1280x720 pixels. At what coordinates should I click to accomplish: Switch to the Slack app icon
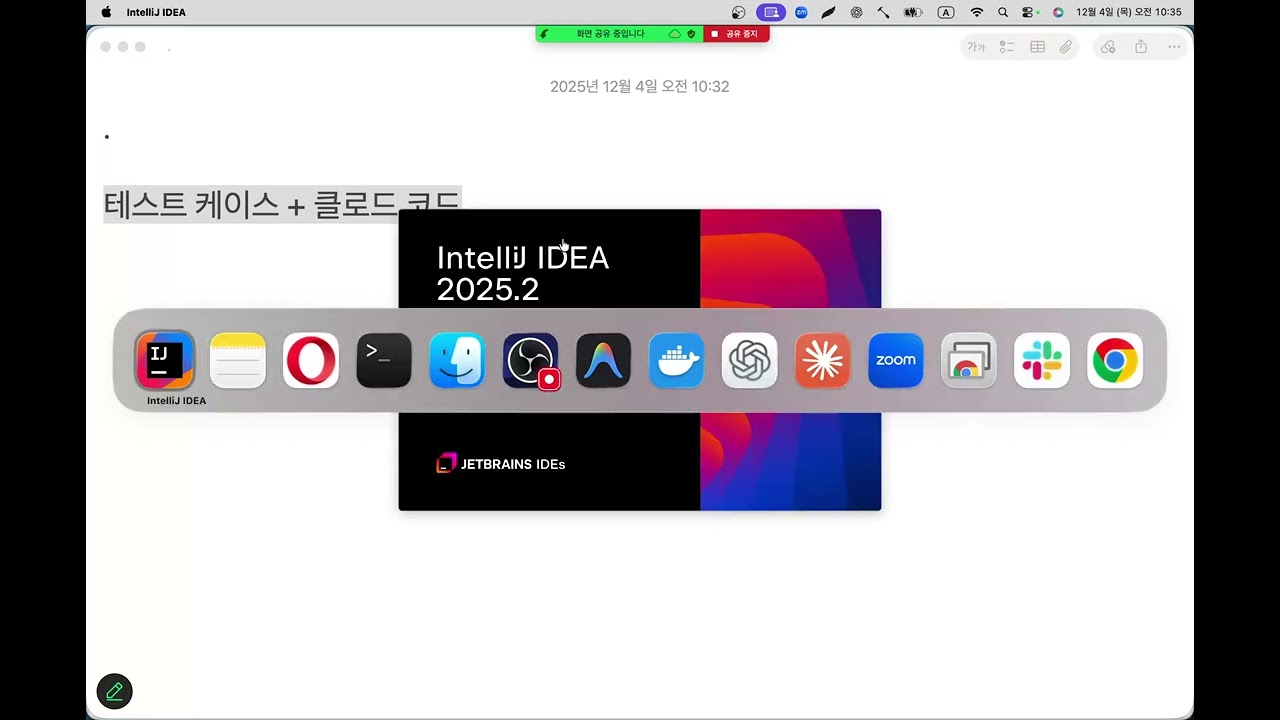[x=1042, y=360]
